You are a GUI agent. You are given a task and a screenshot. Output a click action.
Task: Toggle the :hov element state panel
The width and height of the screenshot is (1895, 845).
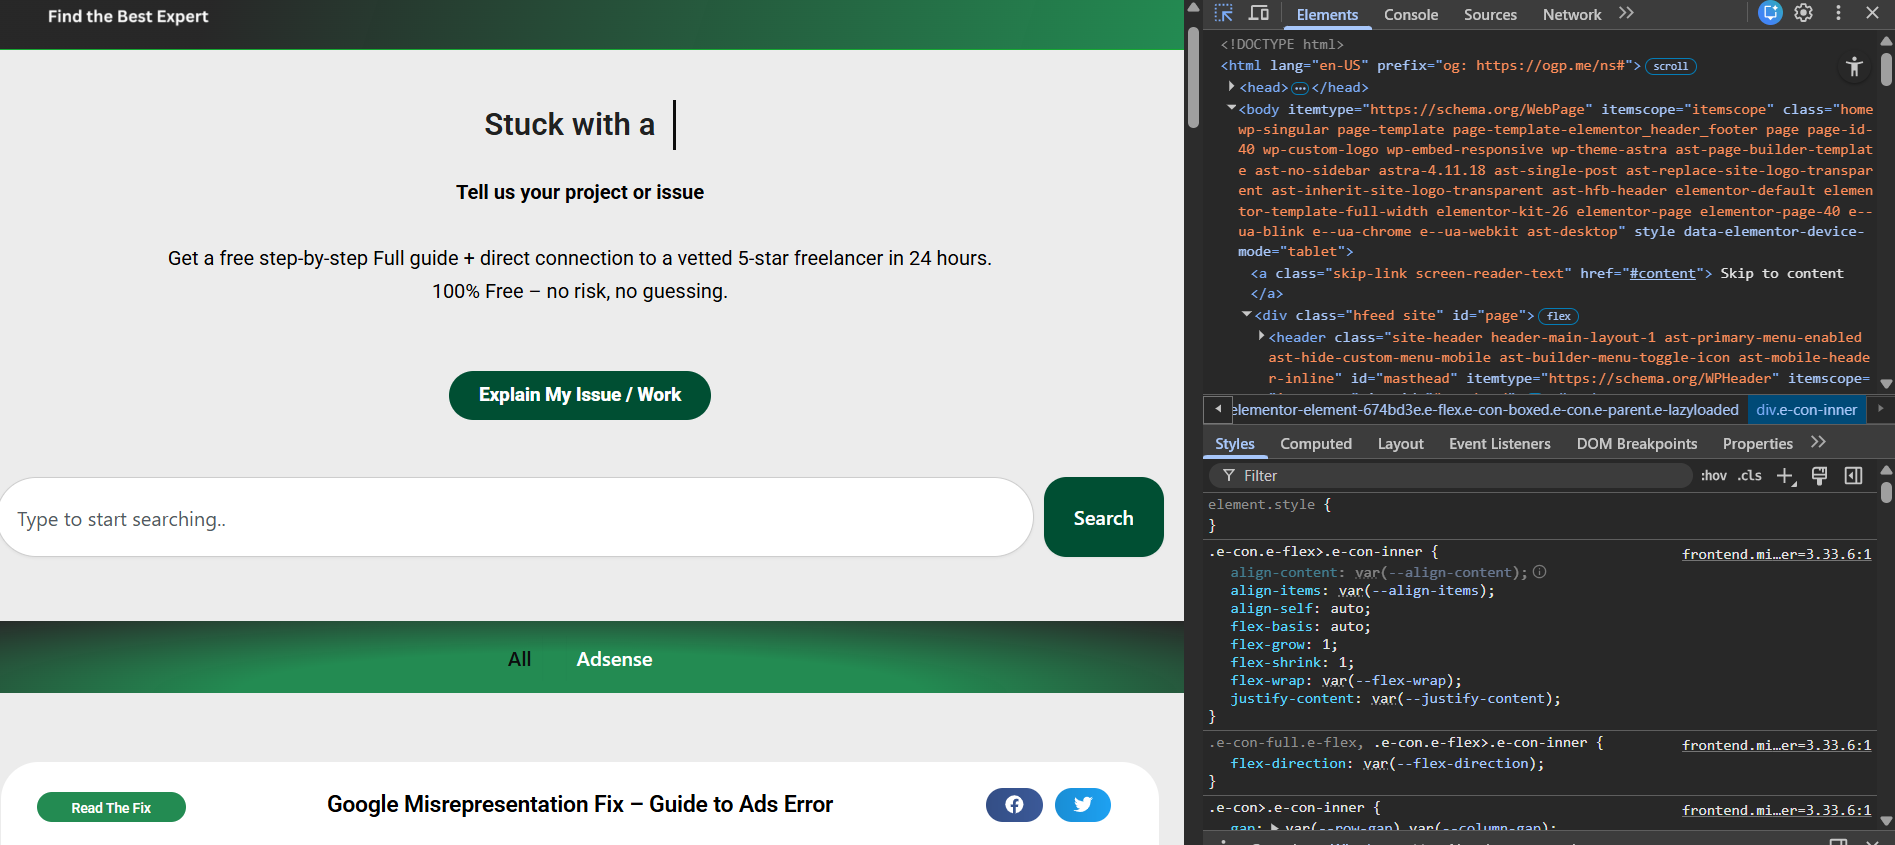[x=1714, y=476]
